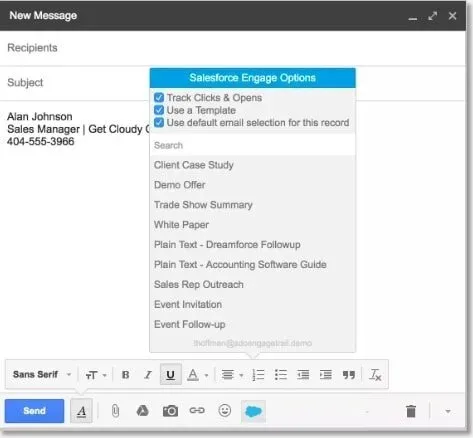The image size is (473, 438).
Task: Uncheck Use default email selection
Action: tap(159, 122)
